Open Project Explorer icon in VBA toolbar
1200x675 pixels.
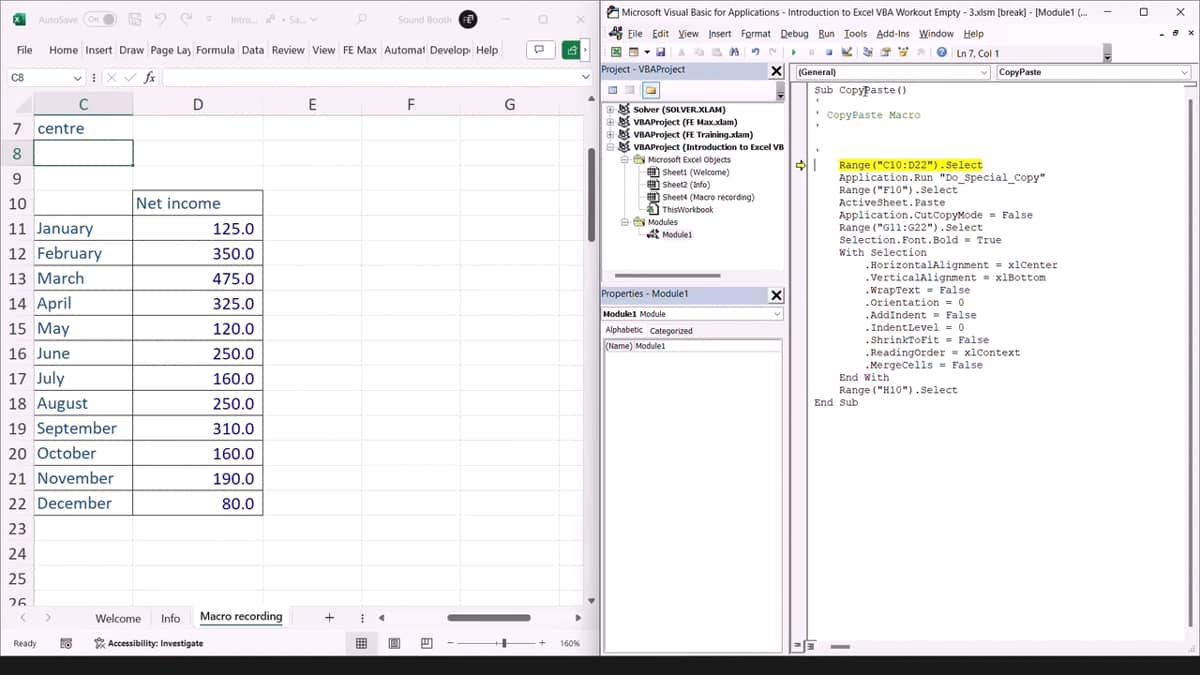(x=866, y=53)
